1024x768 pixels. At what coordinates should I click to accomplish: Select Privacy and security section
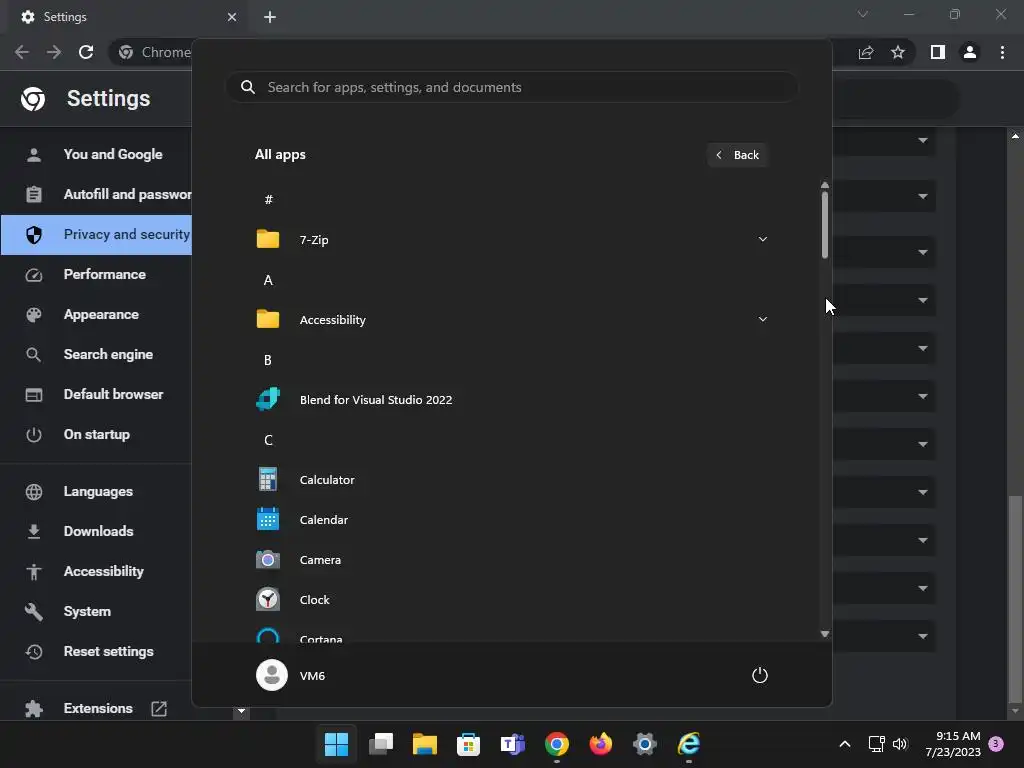(x=97, y=234)
